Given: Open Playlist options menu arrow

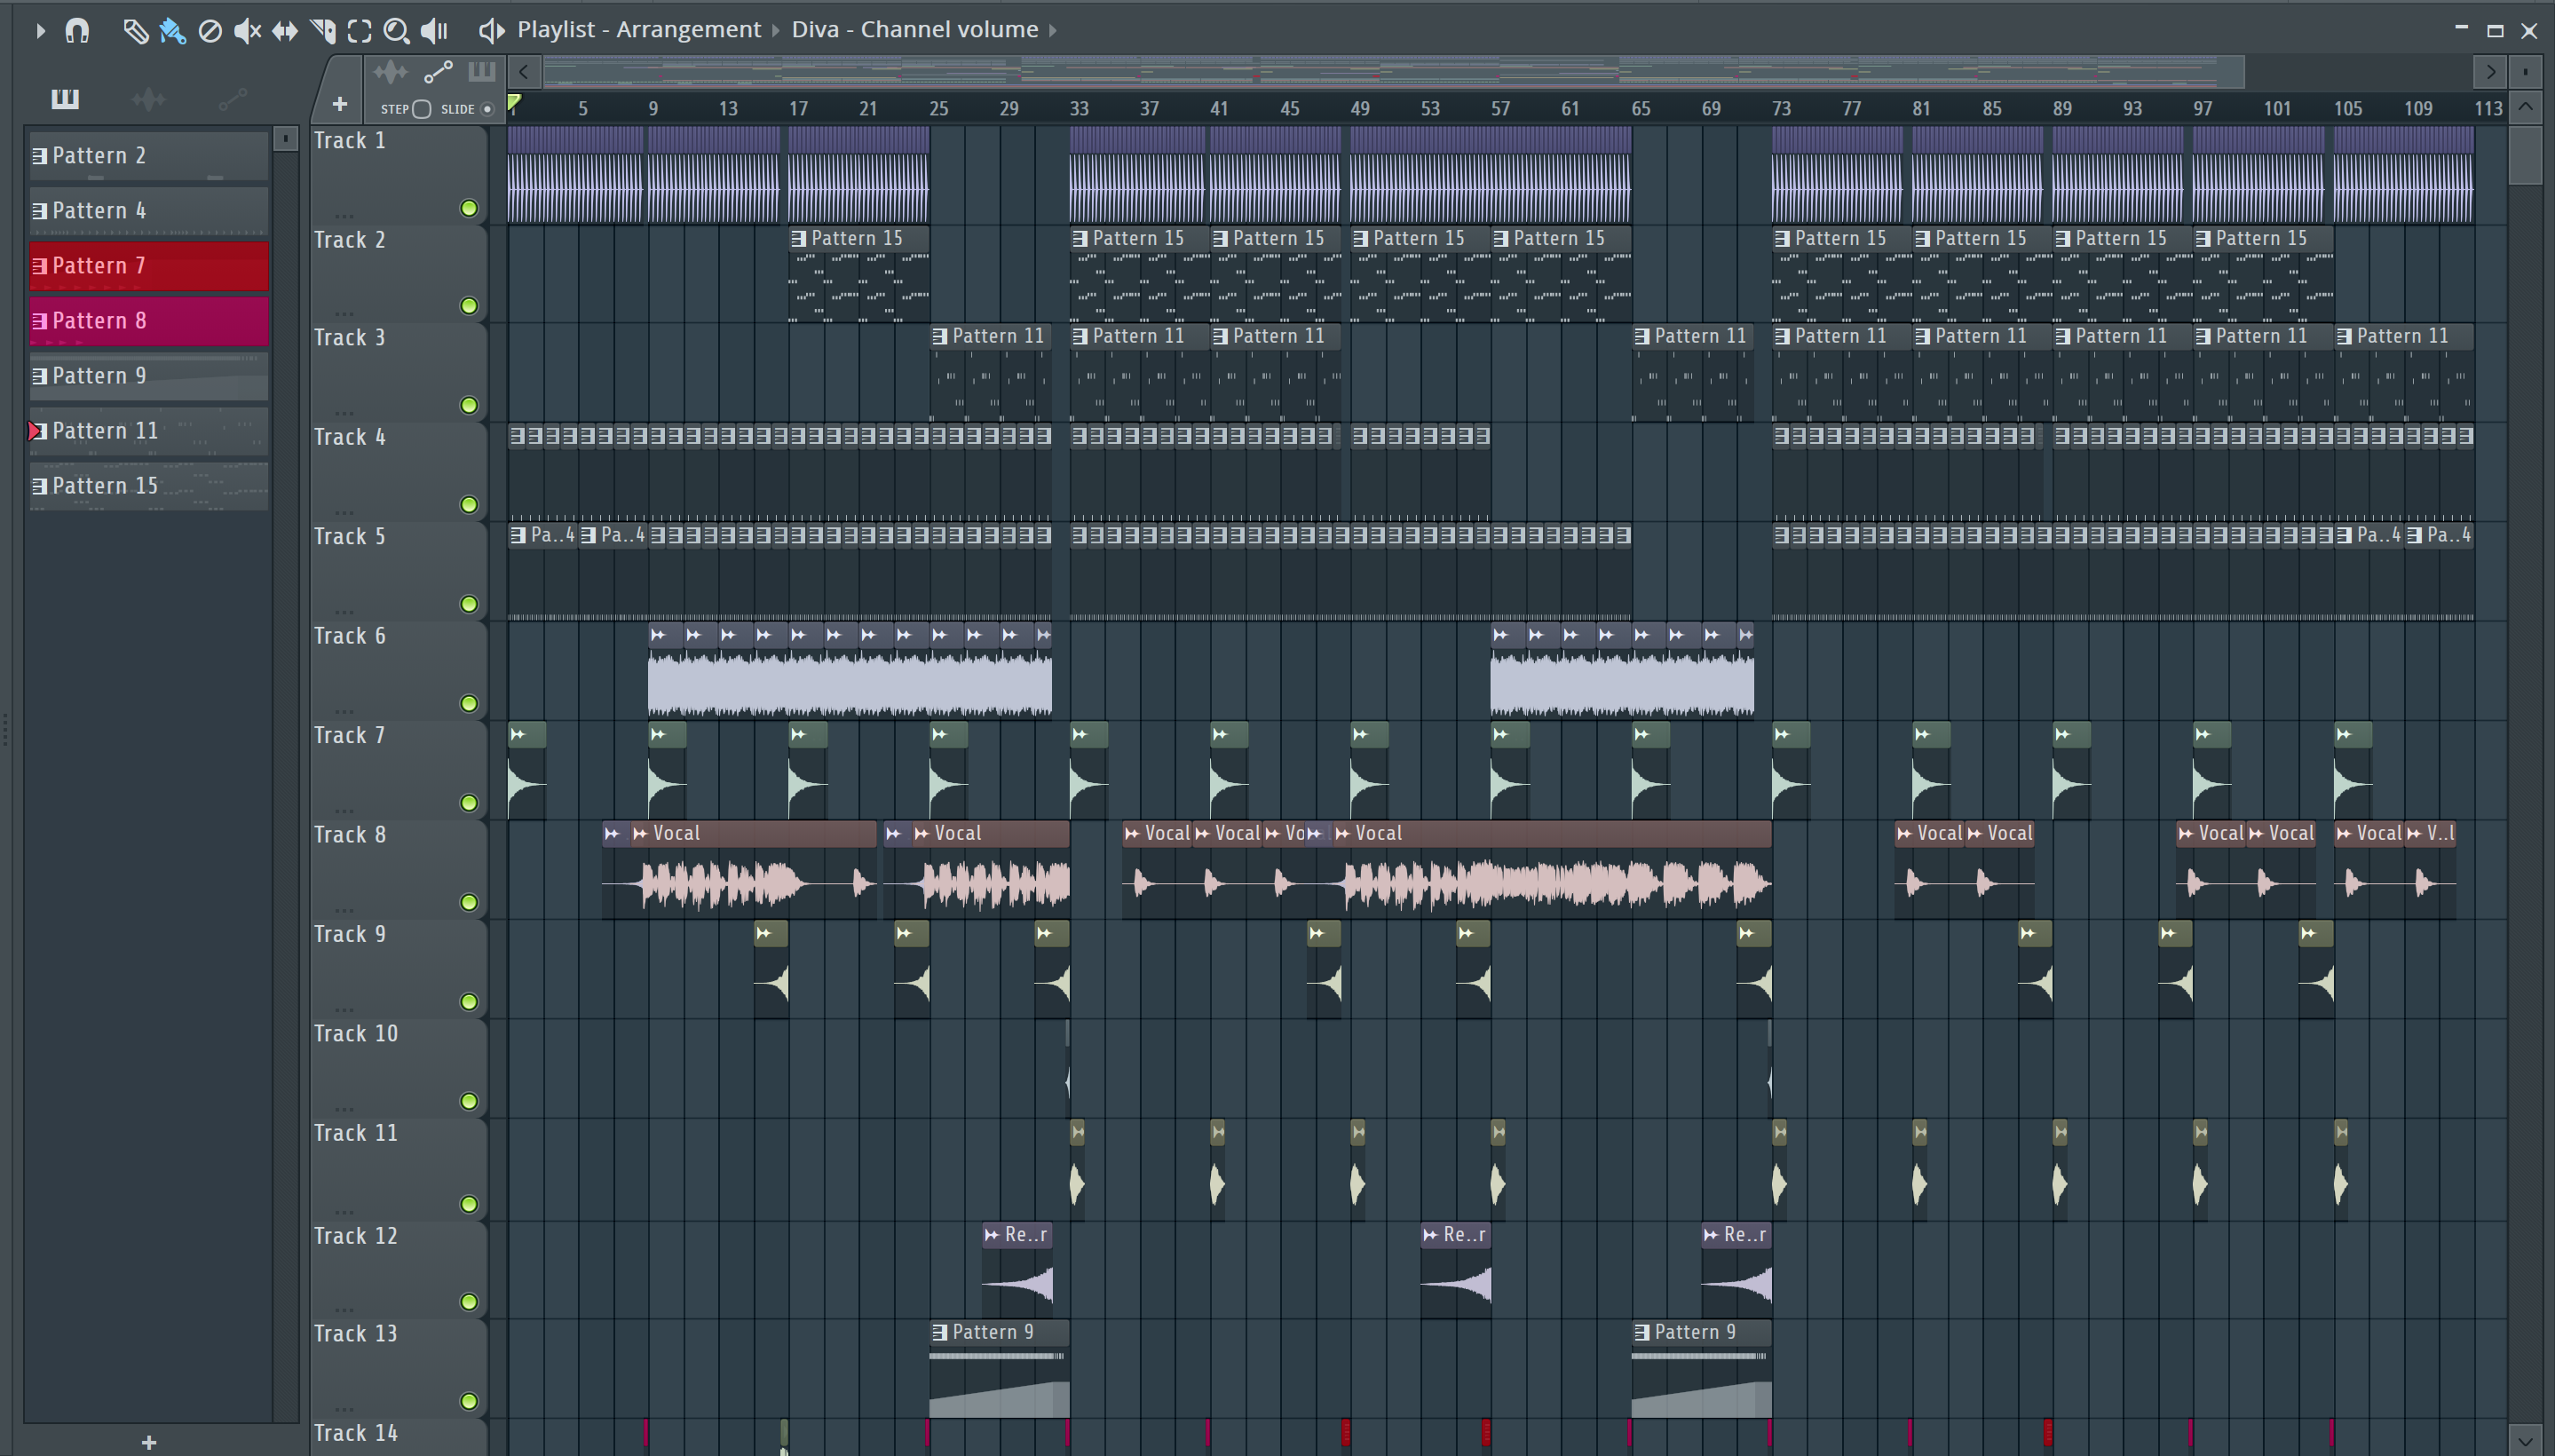Looking at the screenshot, I should click(x=40, y=31).
